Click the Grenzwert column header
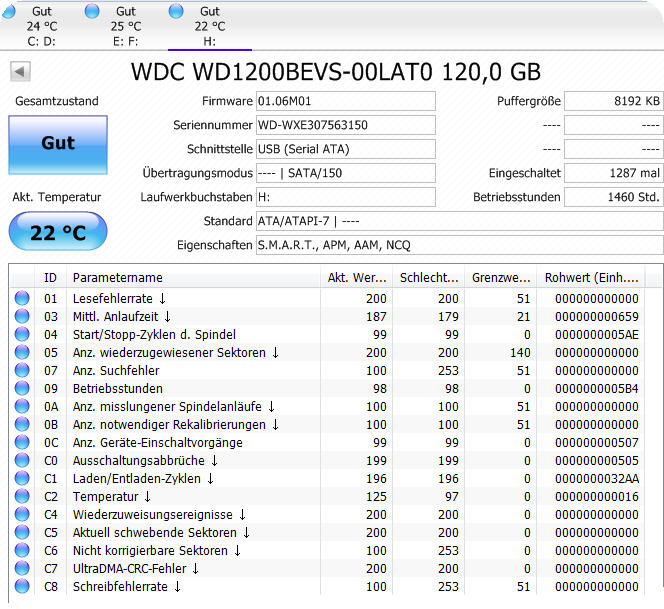 (x=499, y=278)
